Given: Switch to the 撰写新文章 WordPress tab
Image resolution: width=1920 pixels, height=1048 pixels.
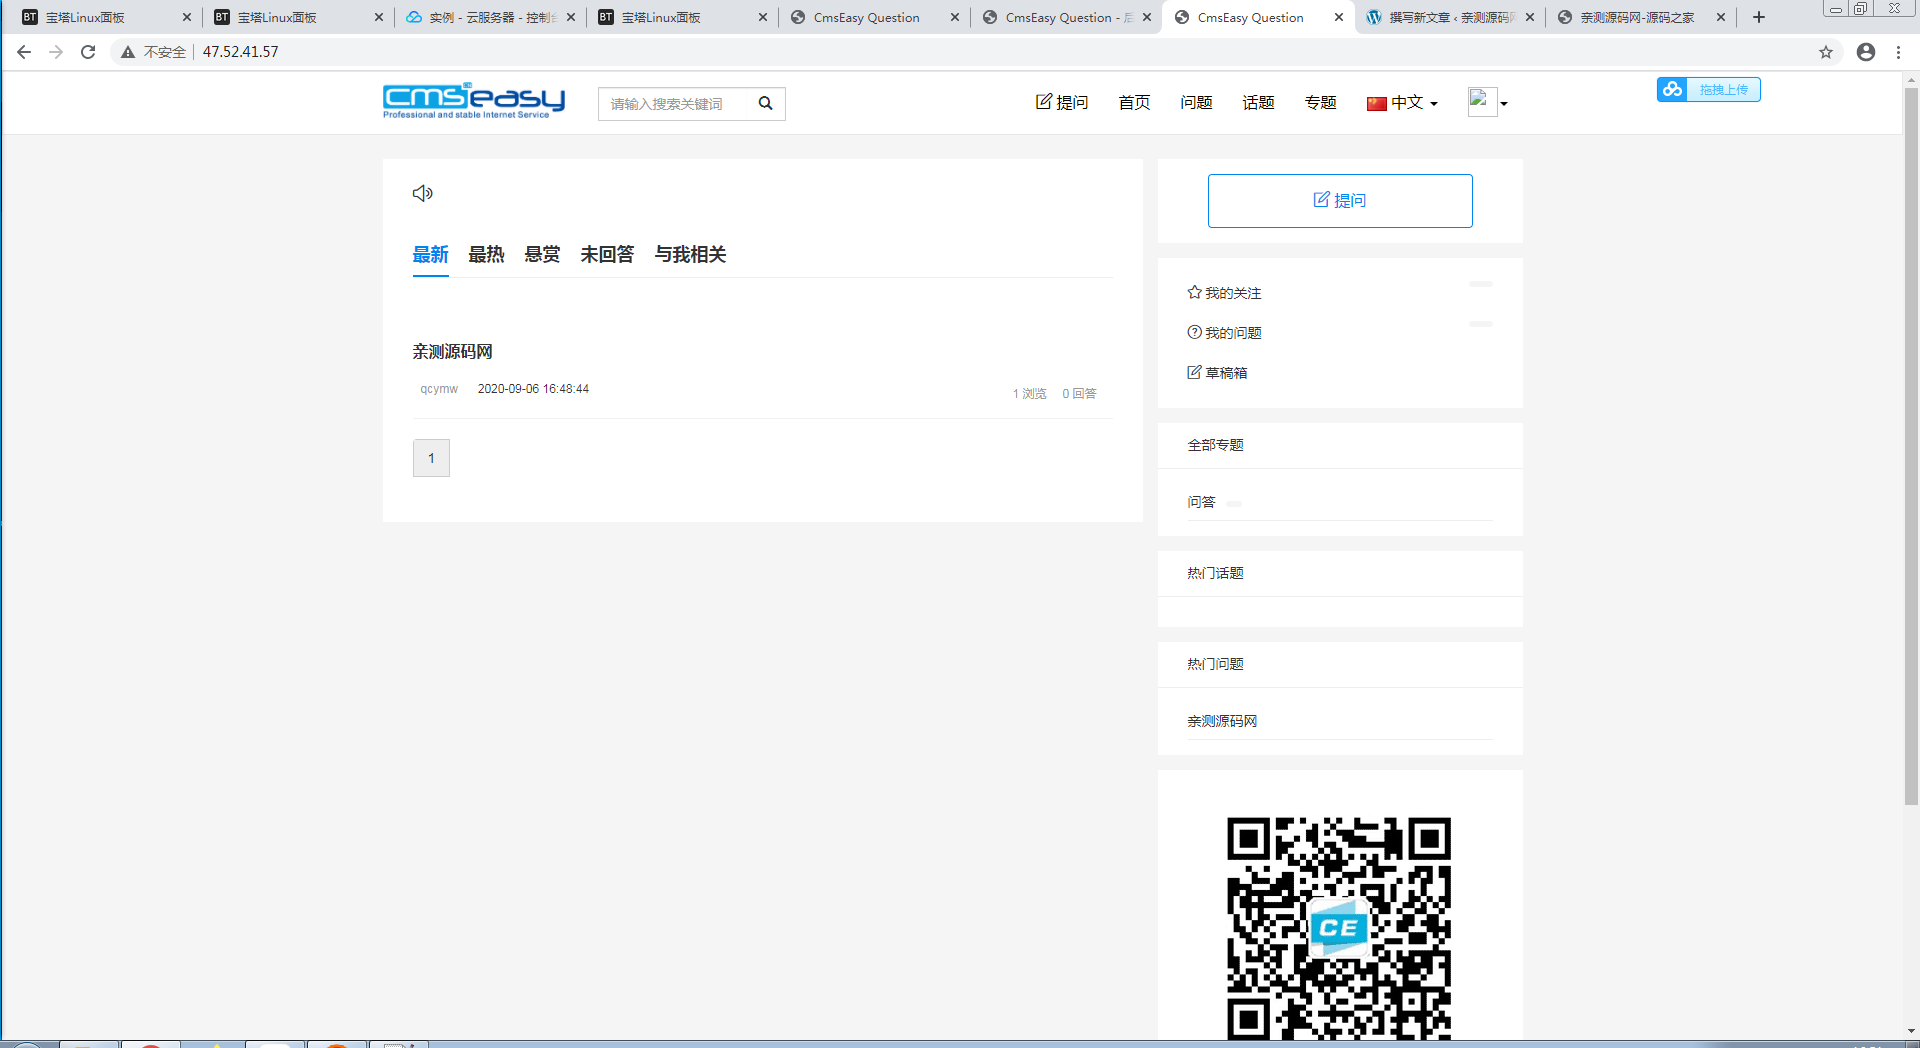Looking at the screenshot, I should (x=1450, y=17).
